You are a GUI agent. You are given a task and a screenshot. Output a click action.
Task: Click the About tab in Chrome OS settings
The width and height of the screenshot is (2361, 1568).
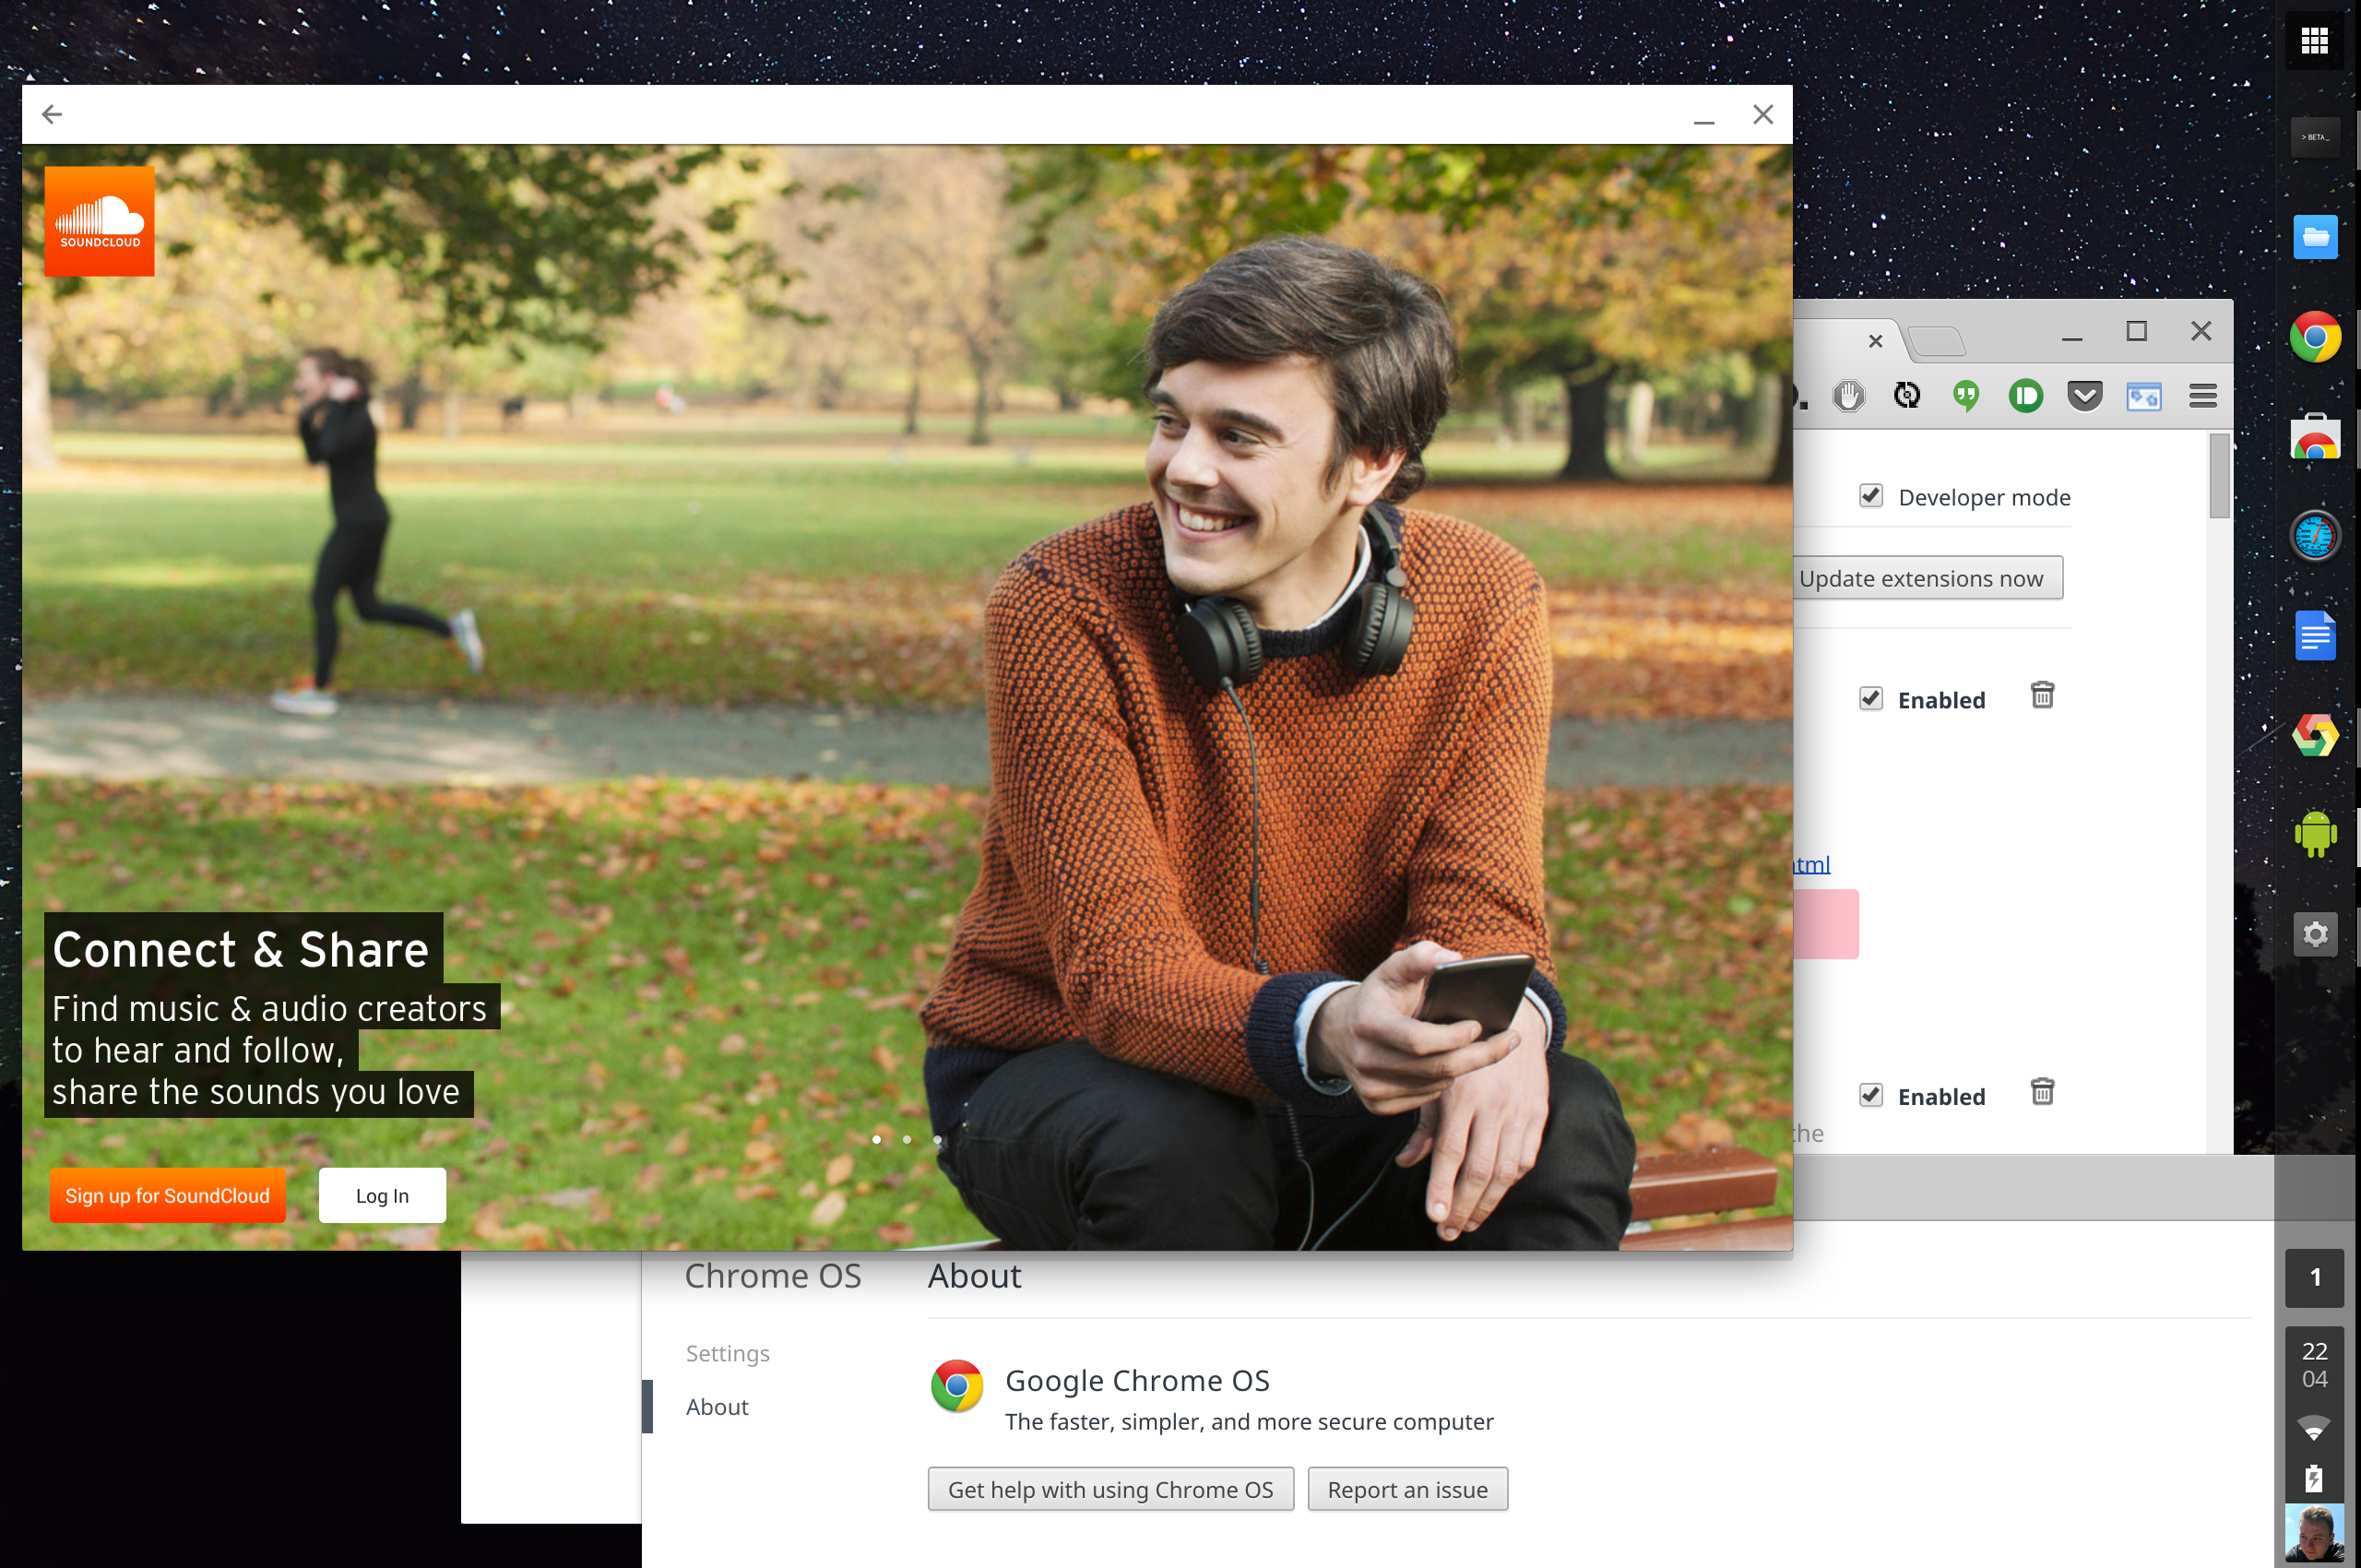point(718,1407)
